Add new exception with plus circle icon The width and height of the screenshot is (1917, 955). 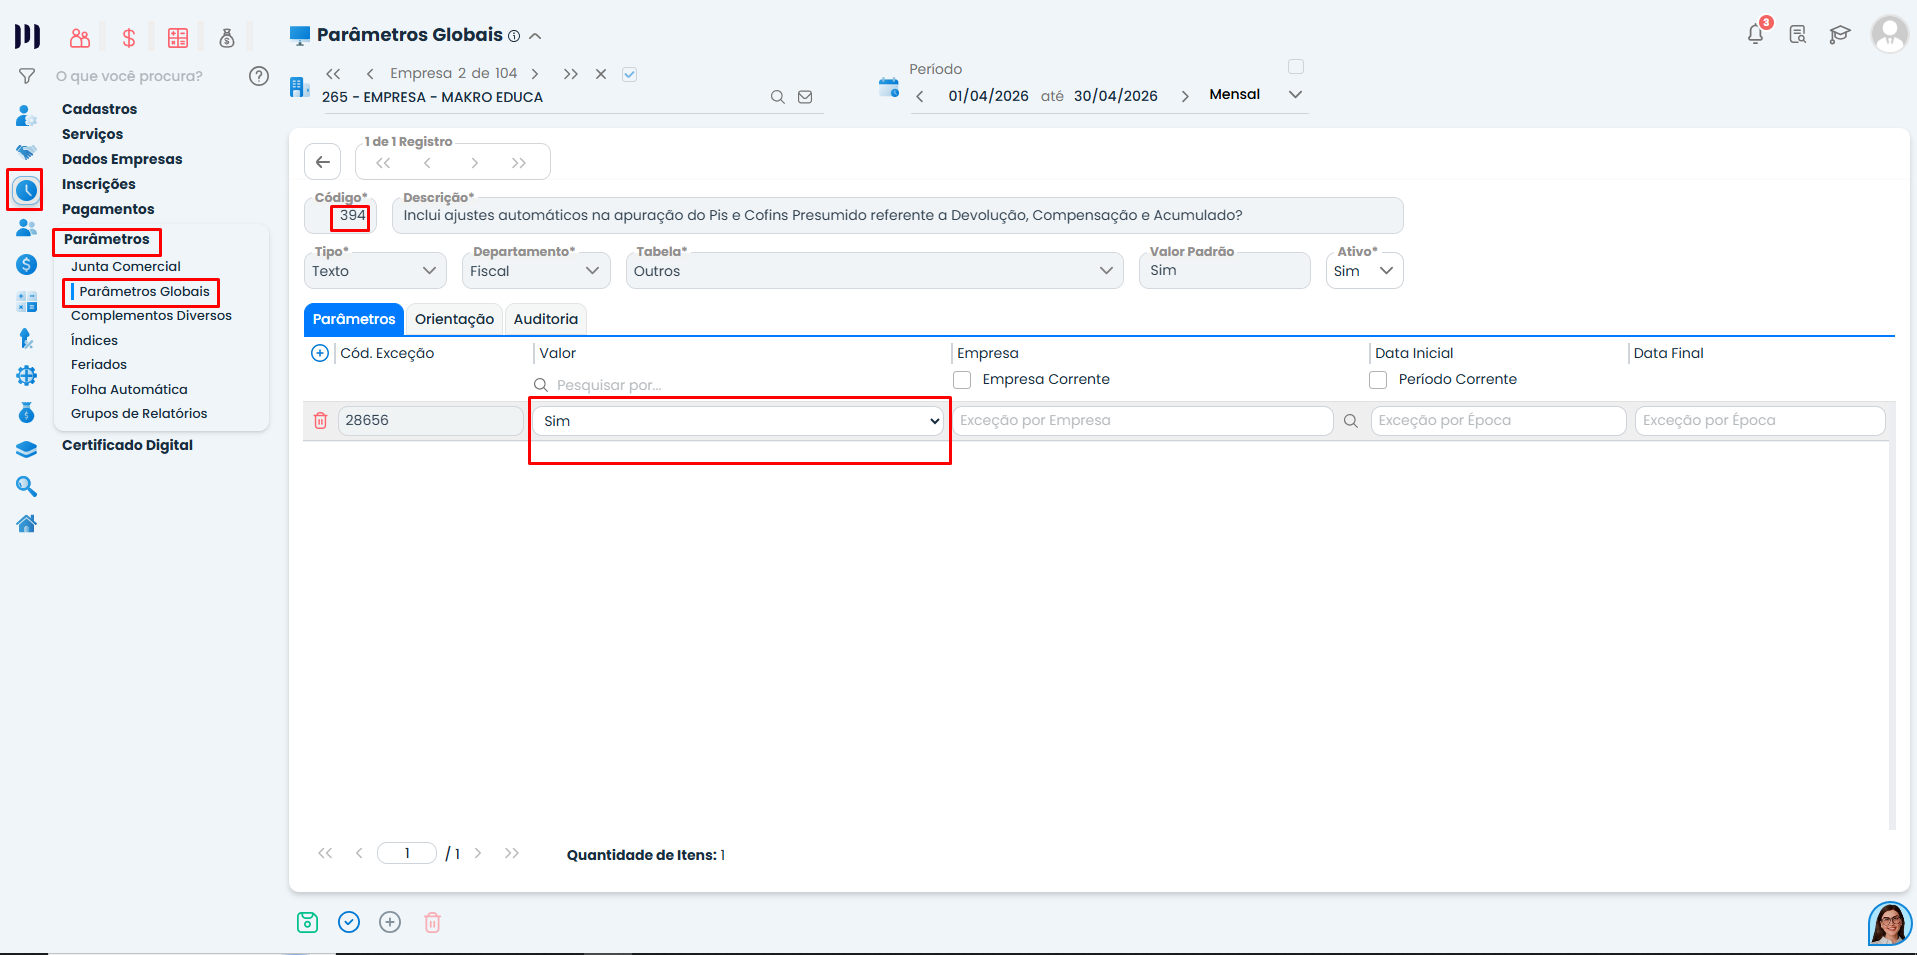pos(320,353)
